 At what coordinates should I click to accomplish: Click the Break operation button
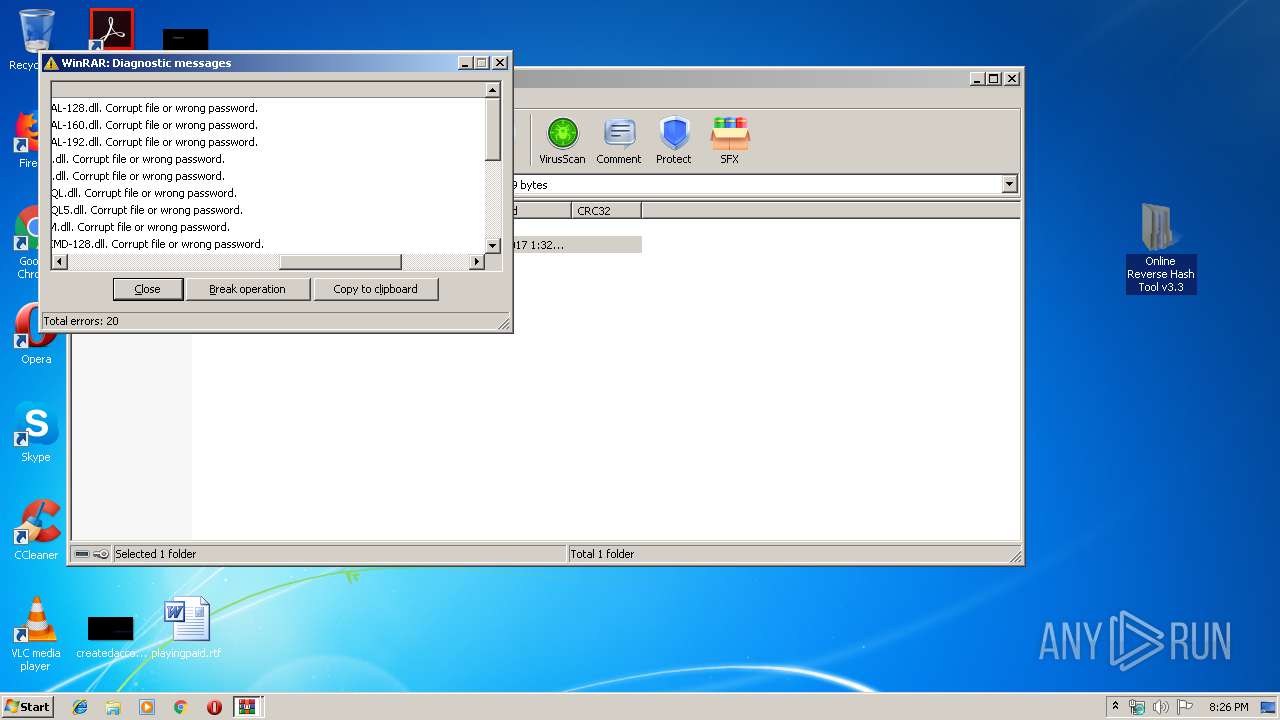point(247,289)
